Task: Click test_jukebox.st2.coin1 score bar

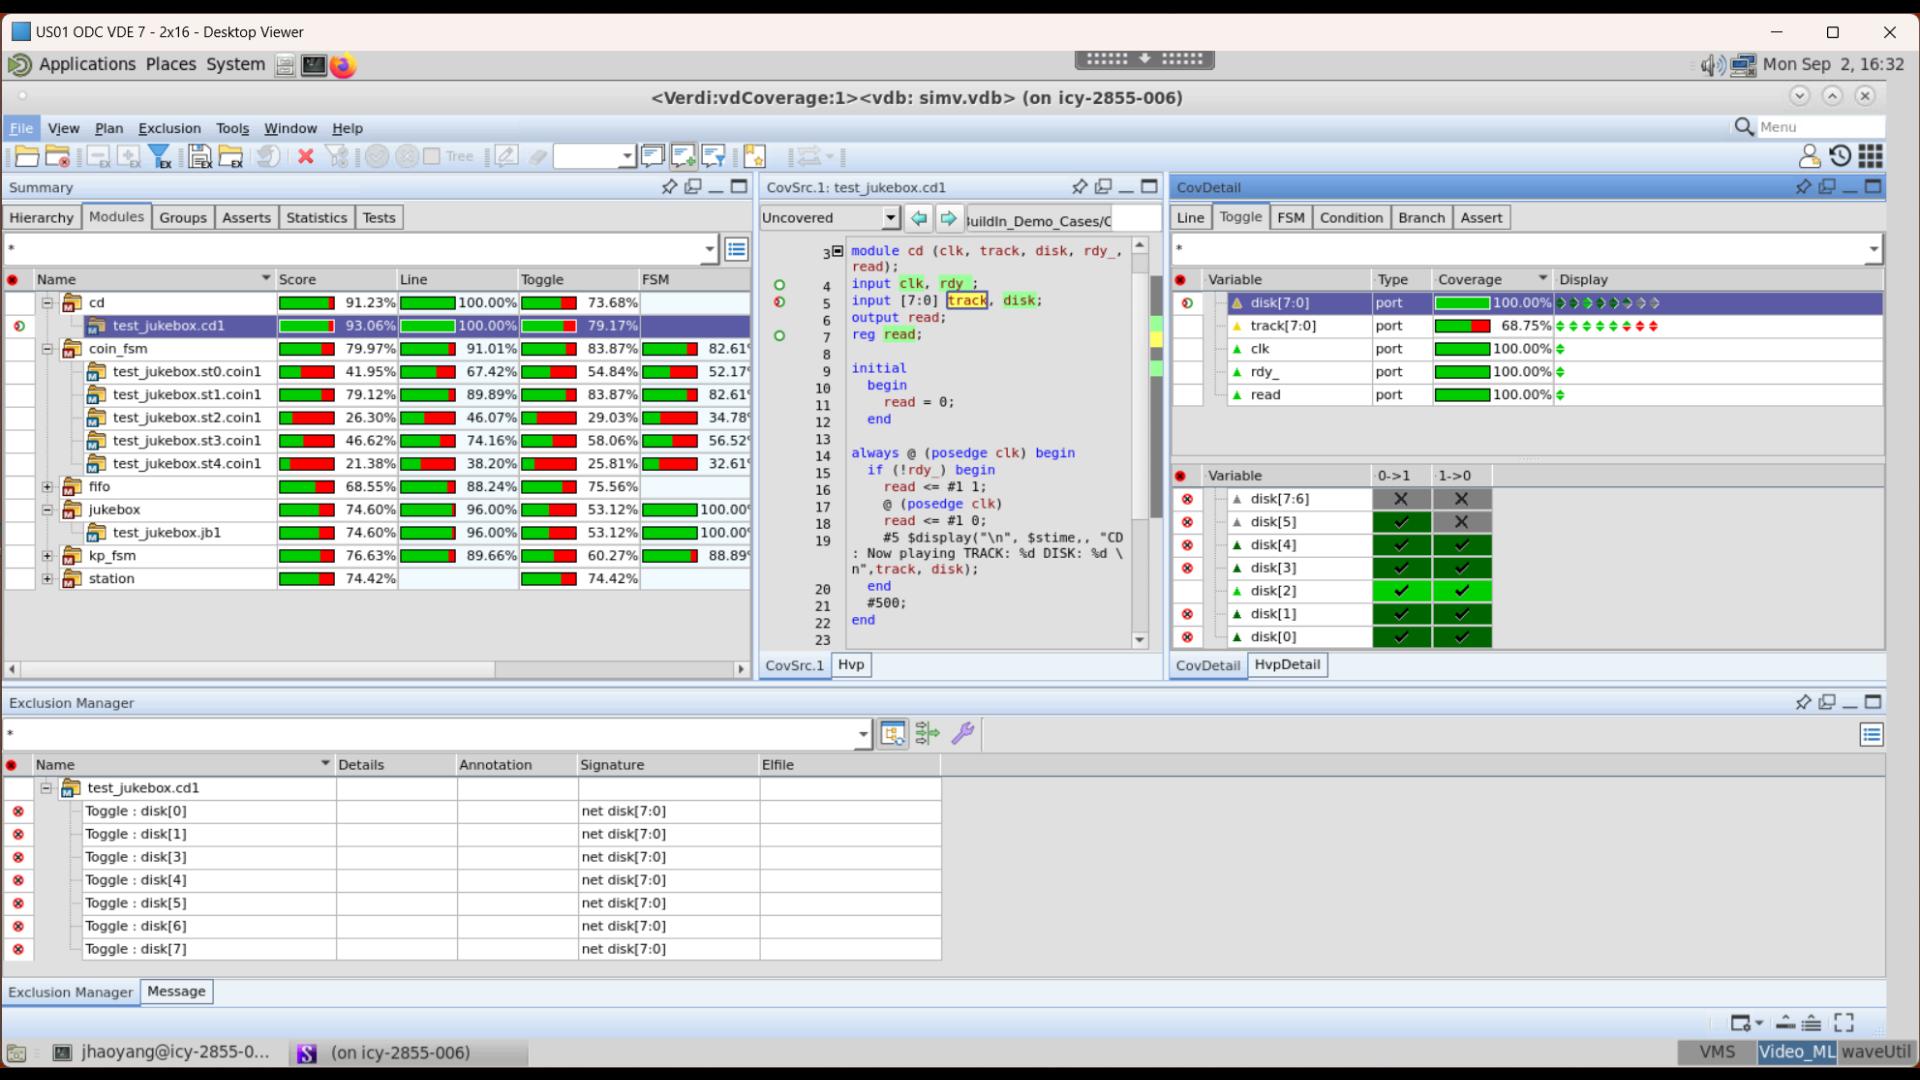Action: [307, 418]
